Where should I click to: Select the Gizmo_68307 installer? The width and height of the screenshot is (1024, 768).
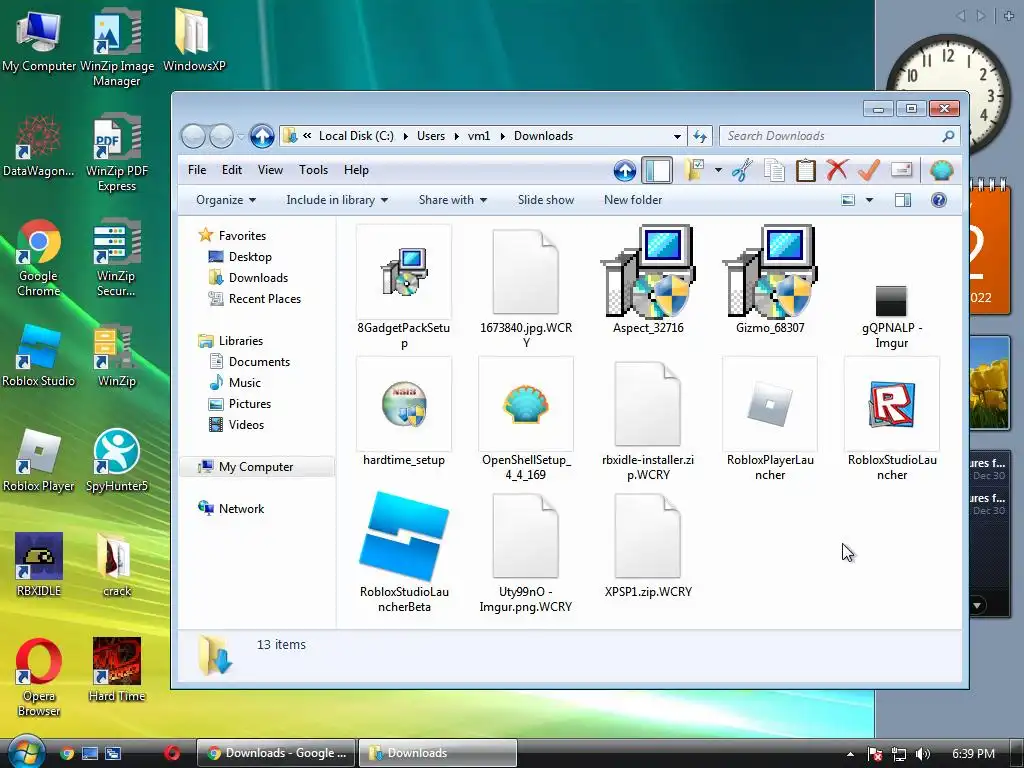(x=770, y=280)
